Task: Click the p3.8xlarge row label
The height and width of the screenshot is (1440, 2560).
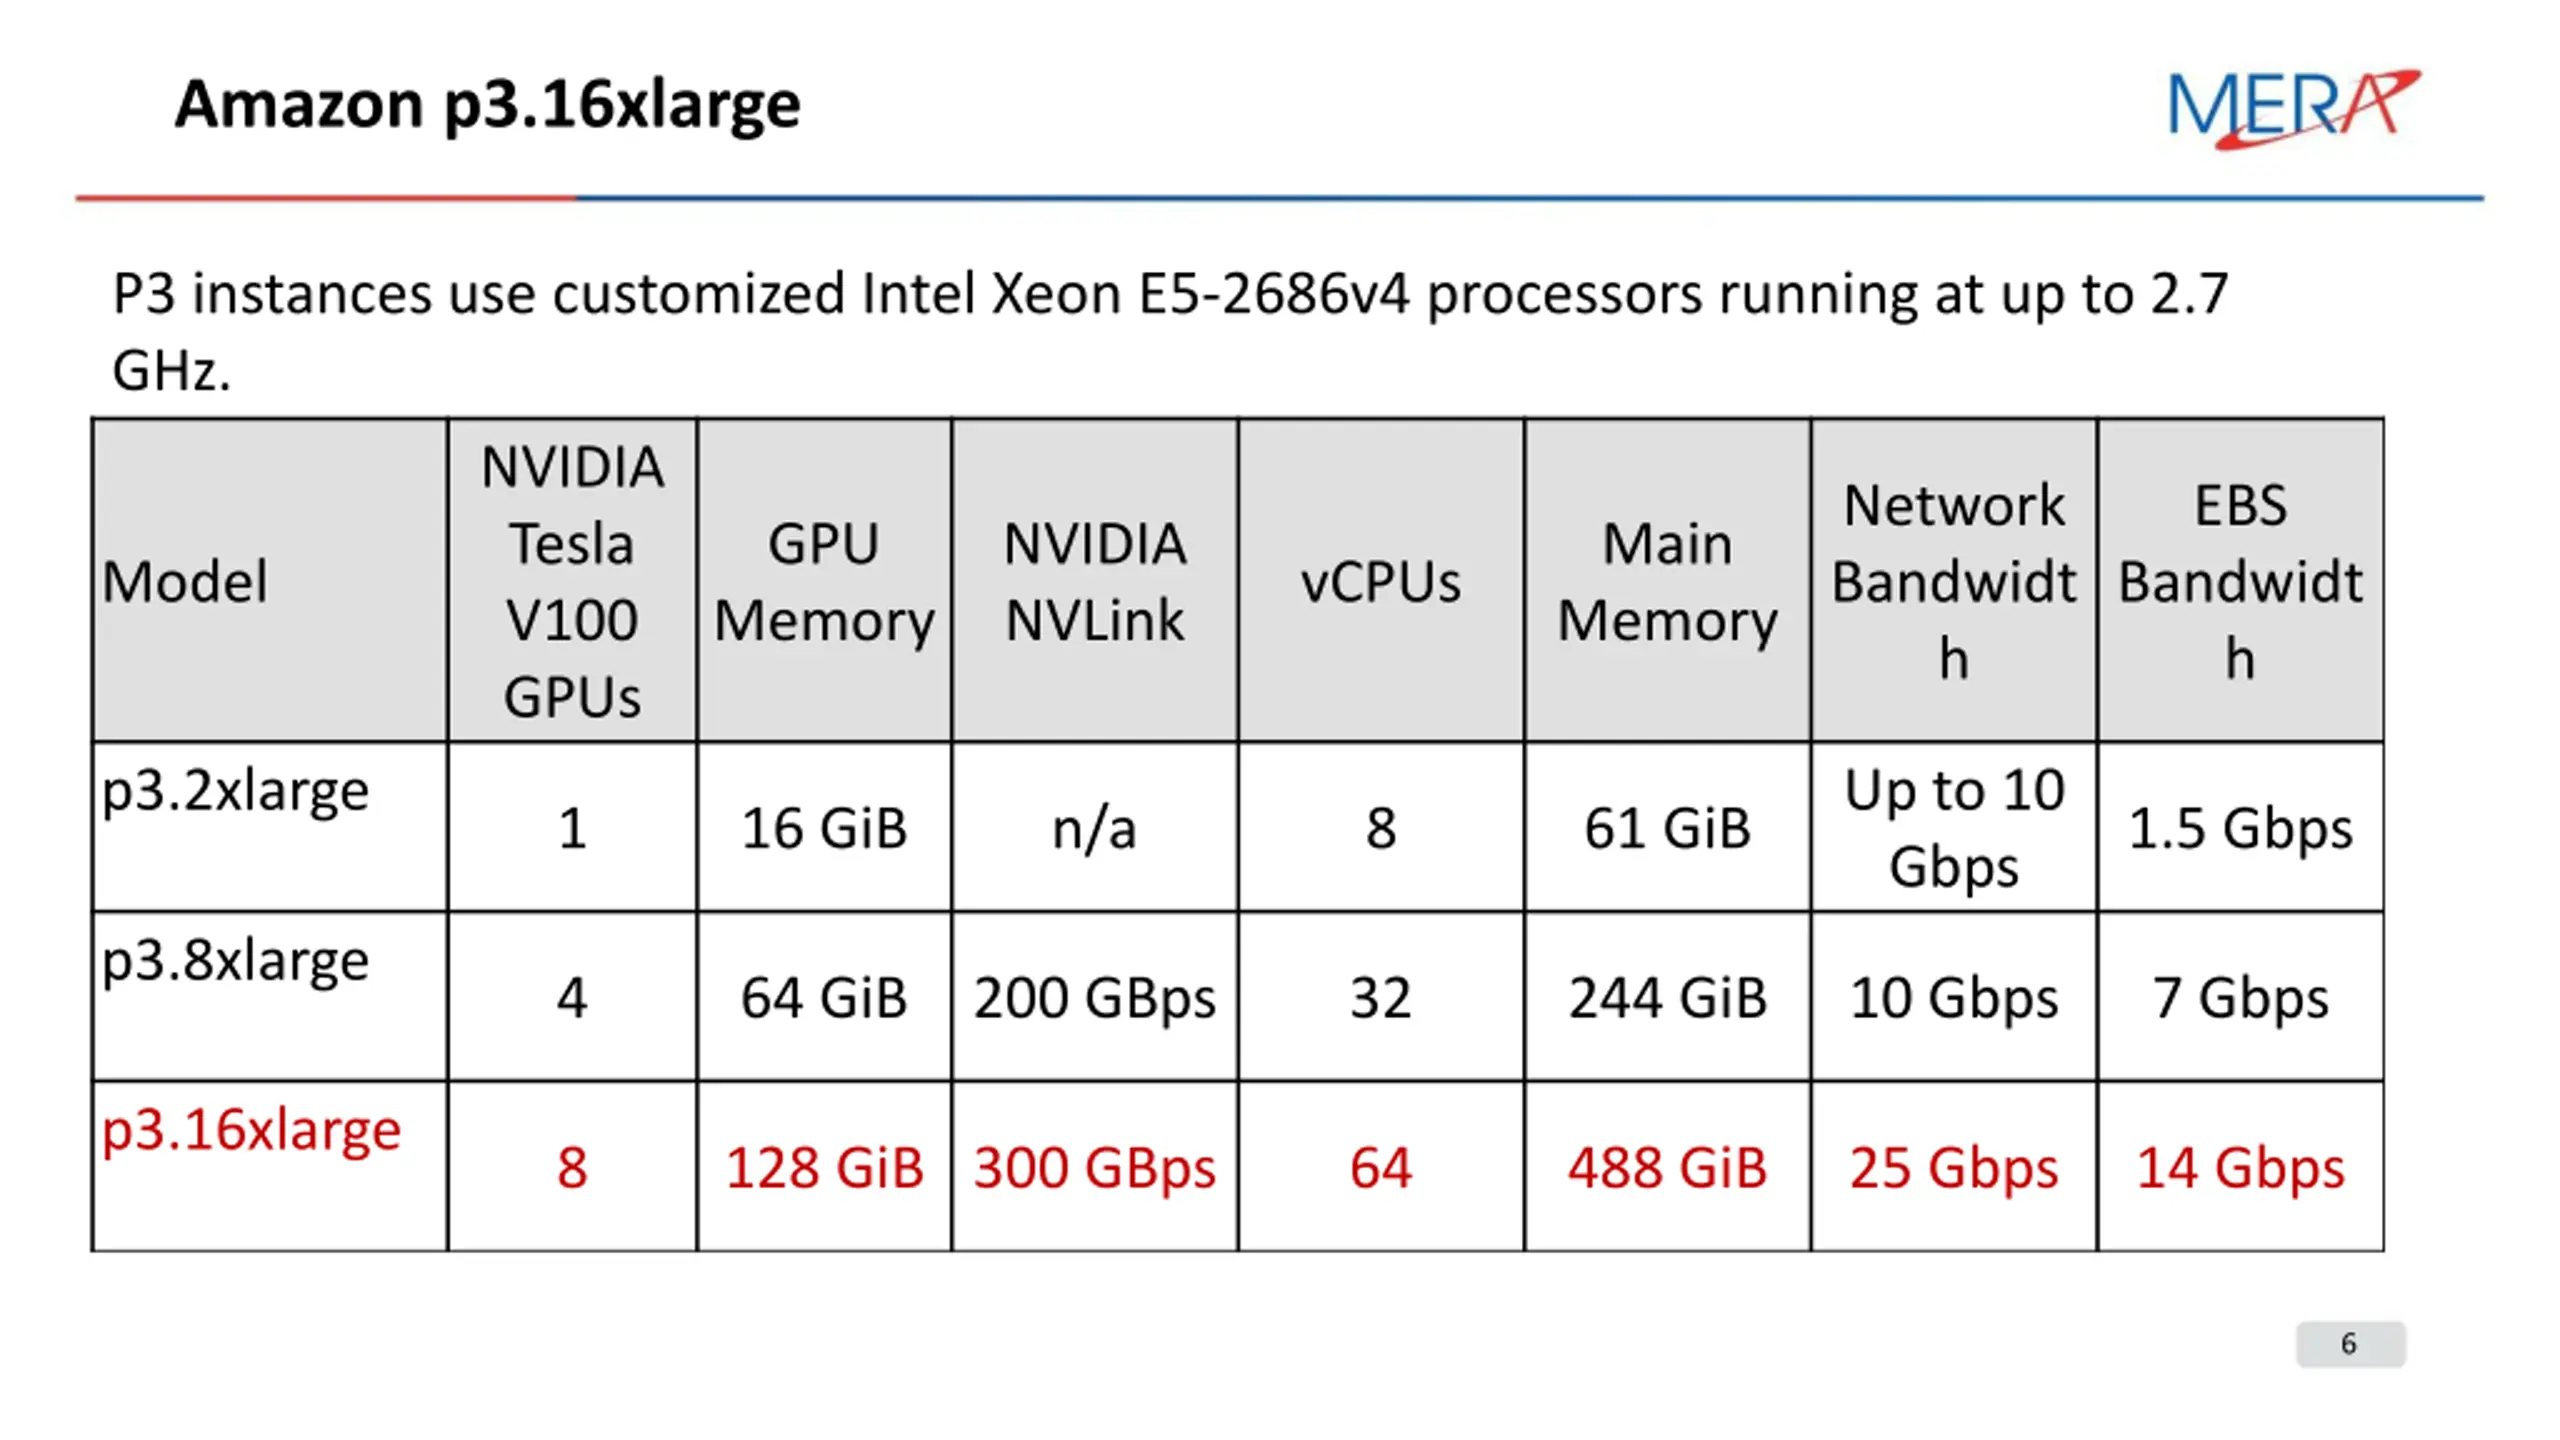Action: click(x=236, y=962)
